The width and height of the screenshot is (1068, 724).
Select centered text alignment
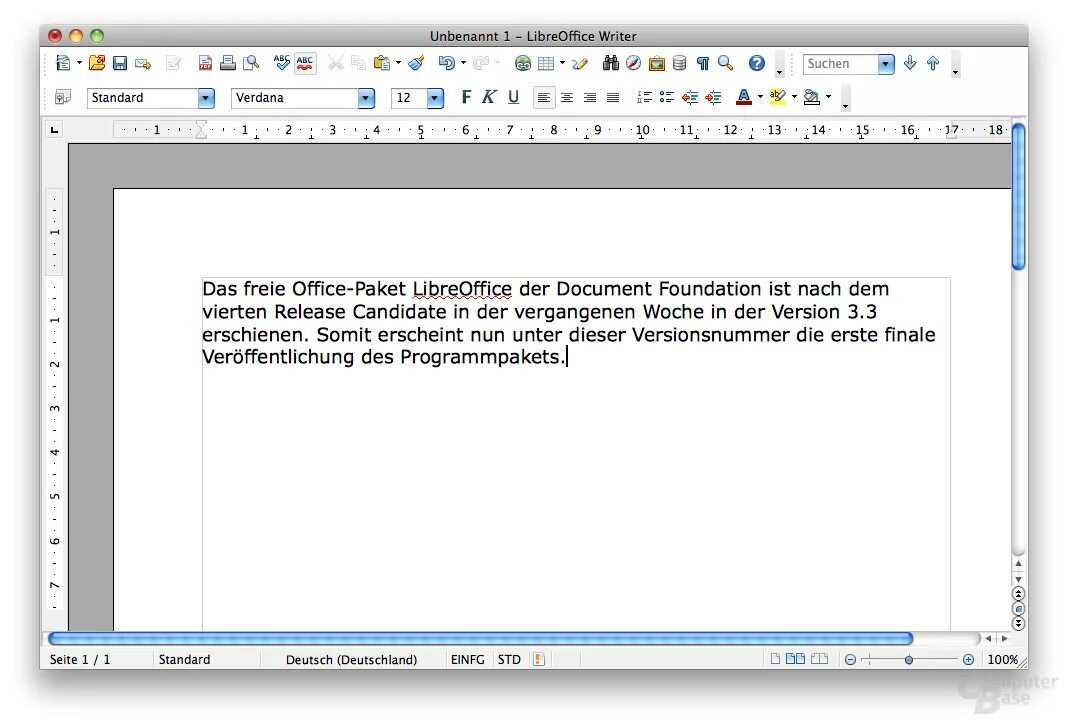[567, 97]
